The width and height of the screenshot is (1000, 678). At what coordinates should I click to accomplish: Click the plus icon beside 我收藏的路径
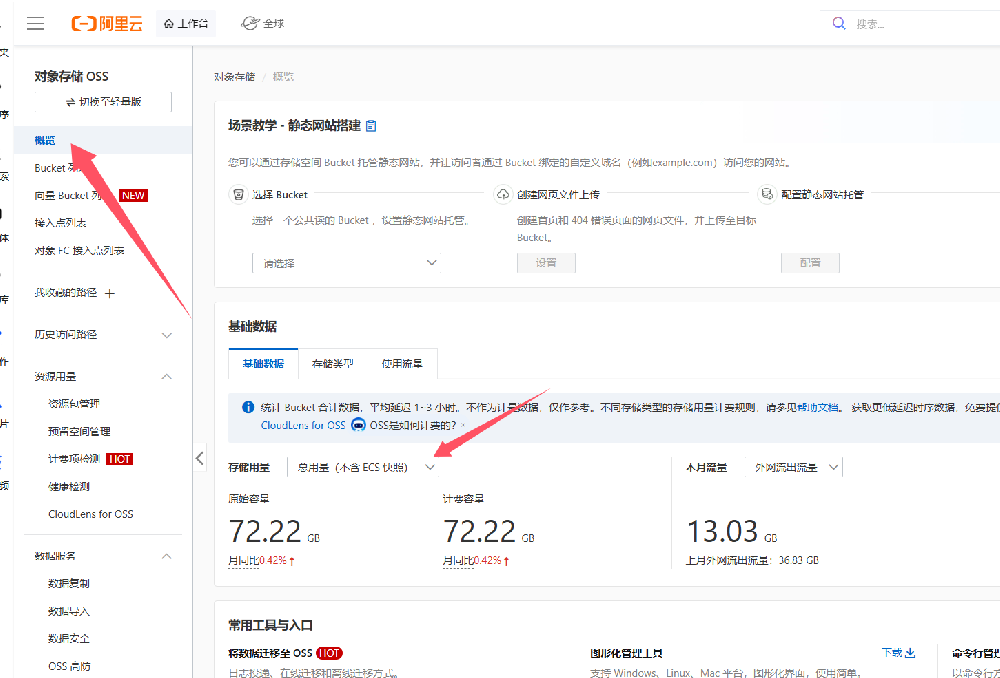(x=110, y=293)
